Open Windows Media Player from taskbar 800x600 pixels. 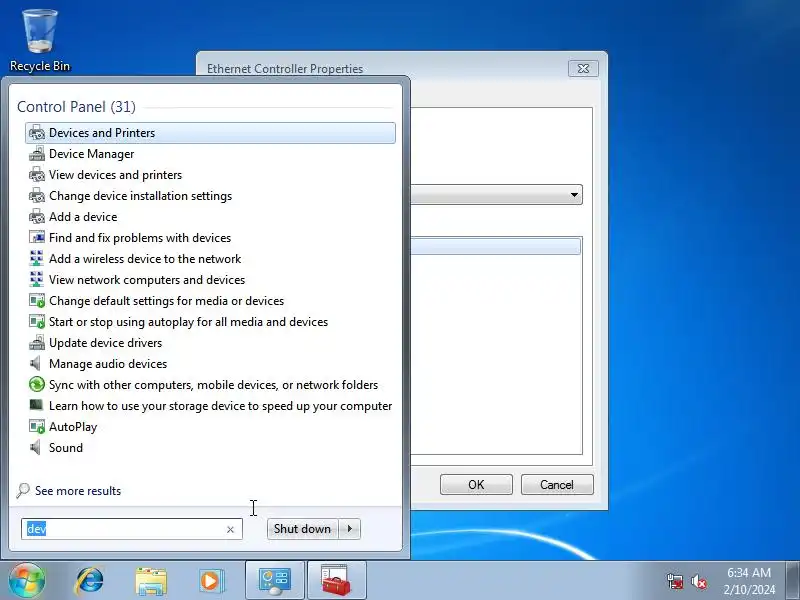coord(210,581)
